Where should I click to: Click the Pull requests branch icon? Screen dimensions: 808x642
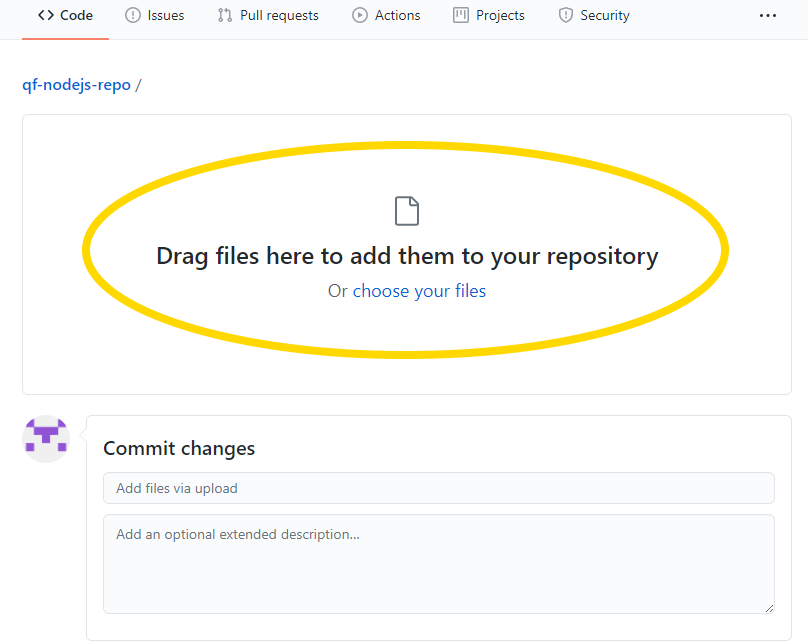point(225,15)
